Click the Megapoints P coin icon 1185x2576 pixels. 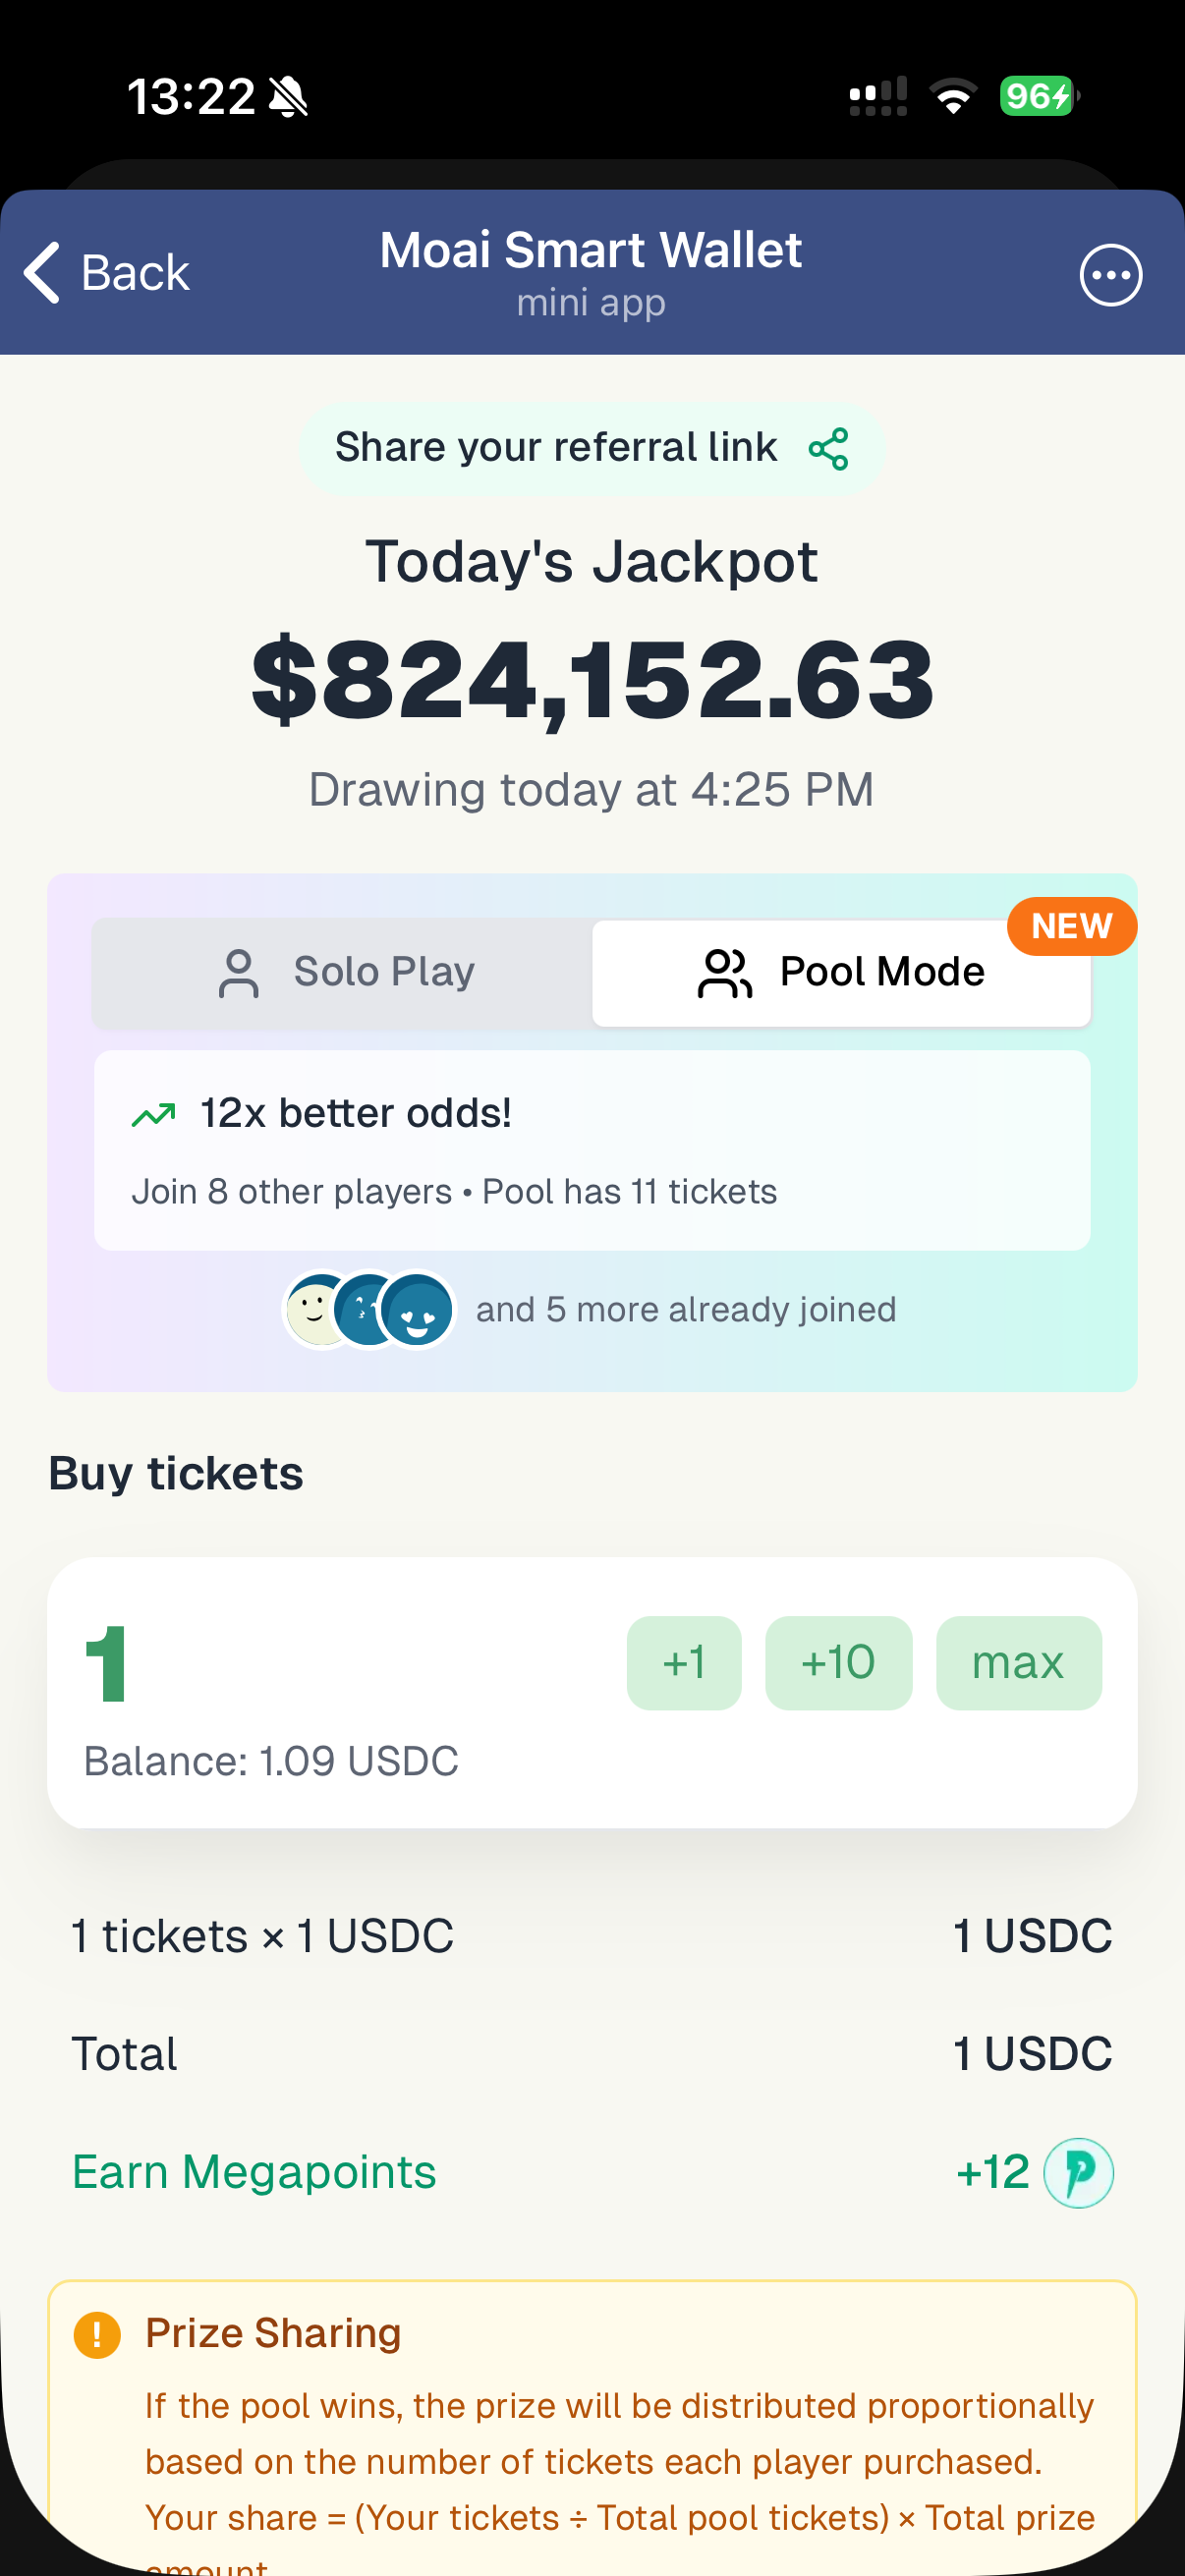coord(1078,2172)
